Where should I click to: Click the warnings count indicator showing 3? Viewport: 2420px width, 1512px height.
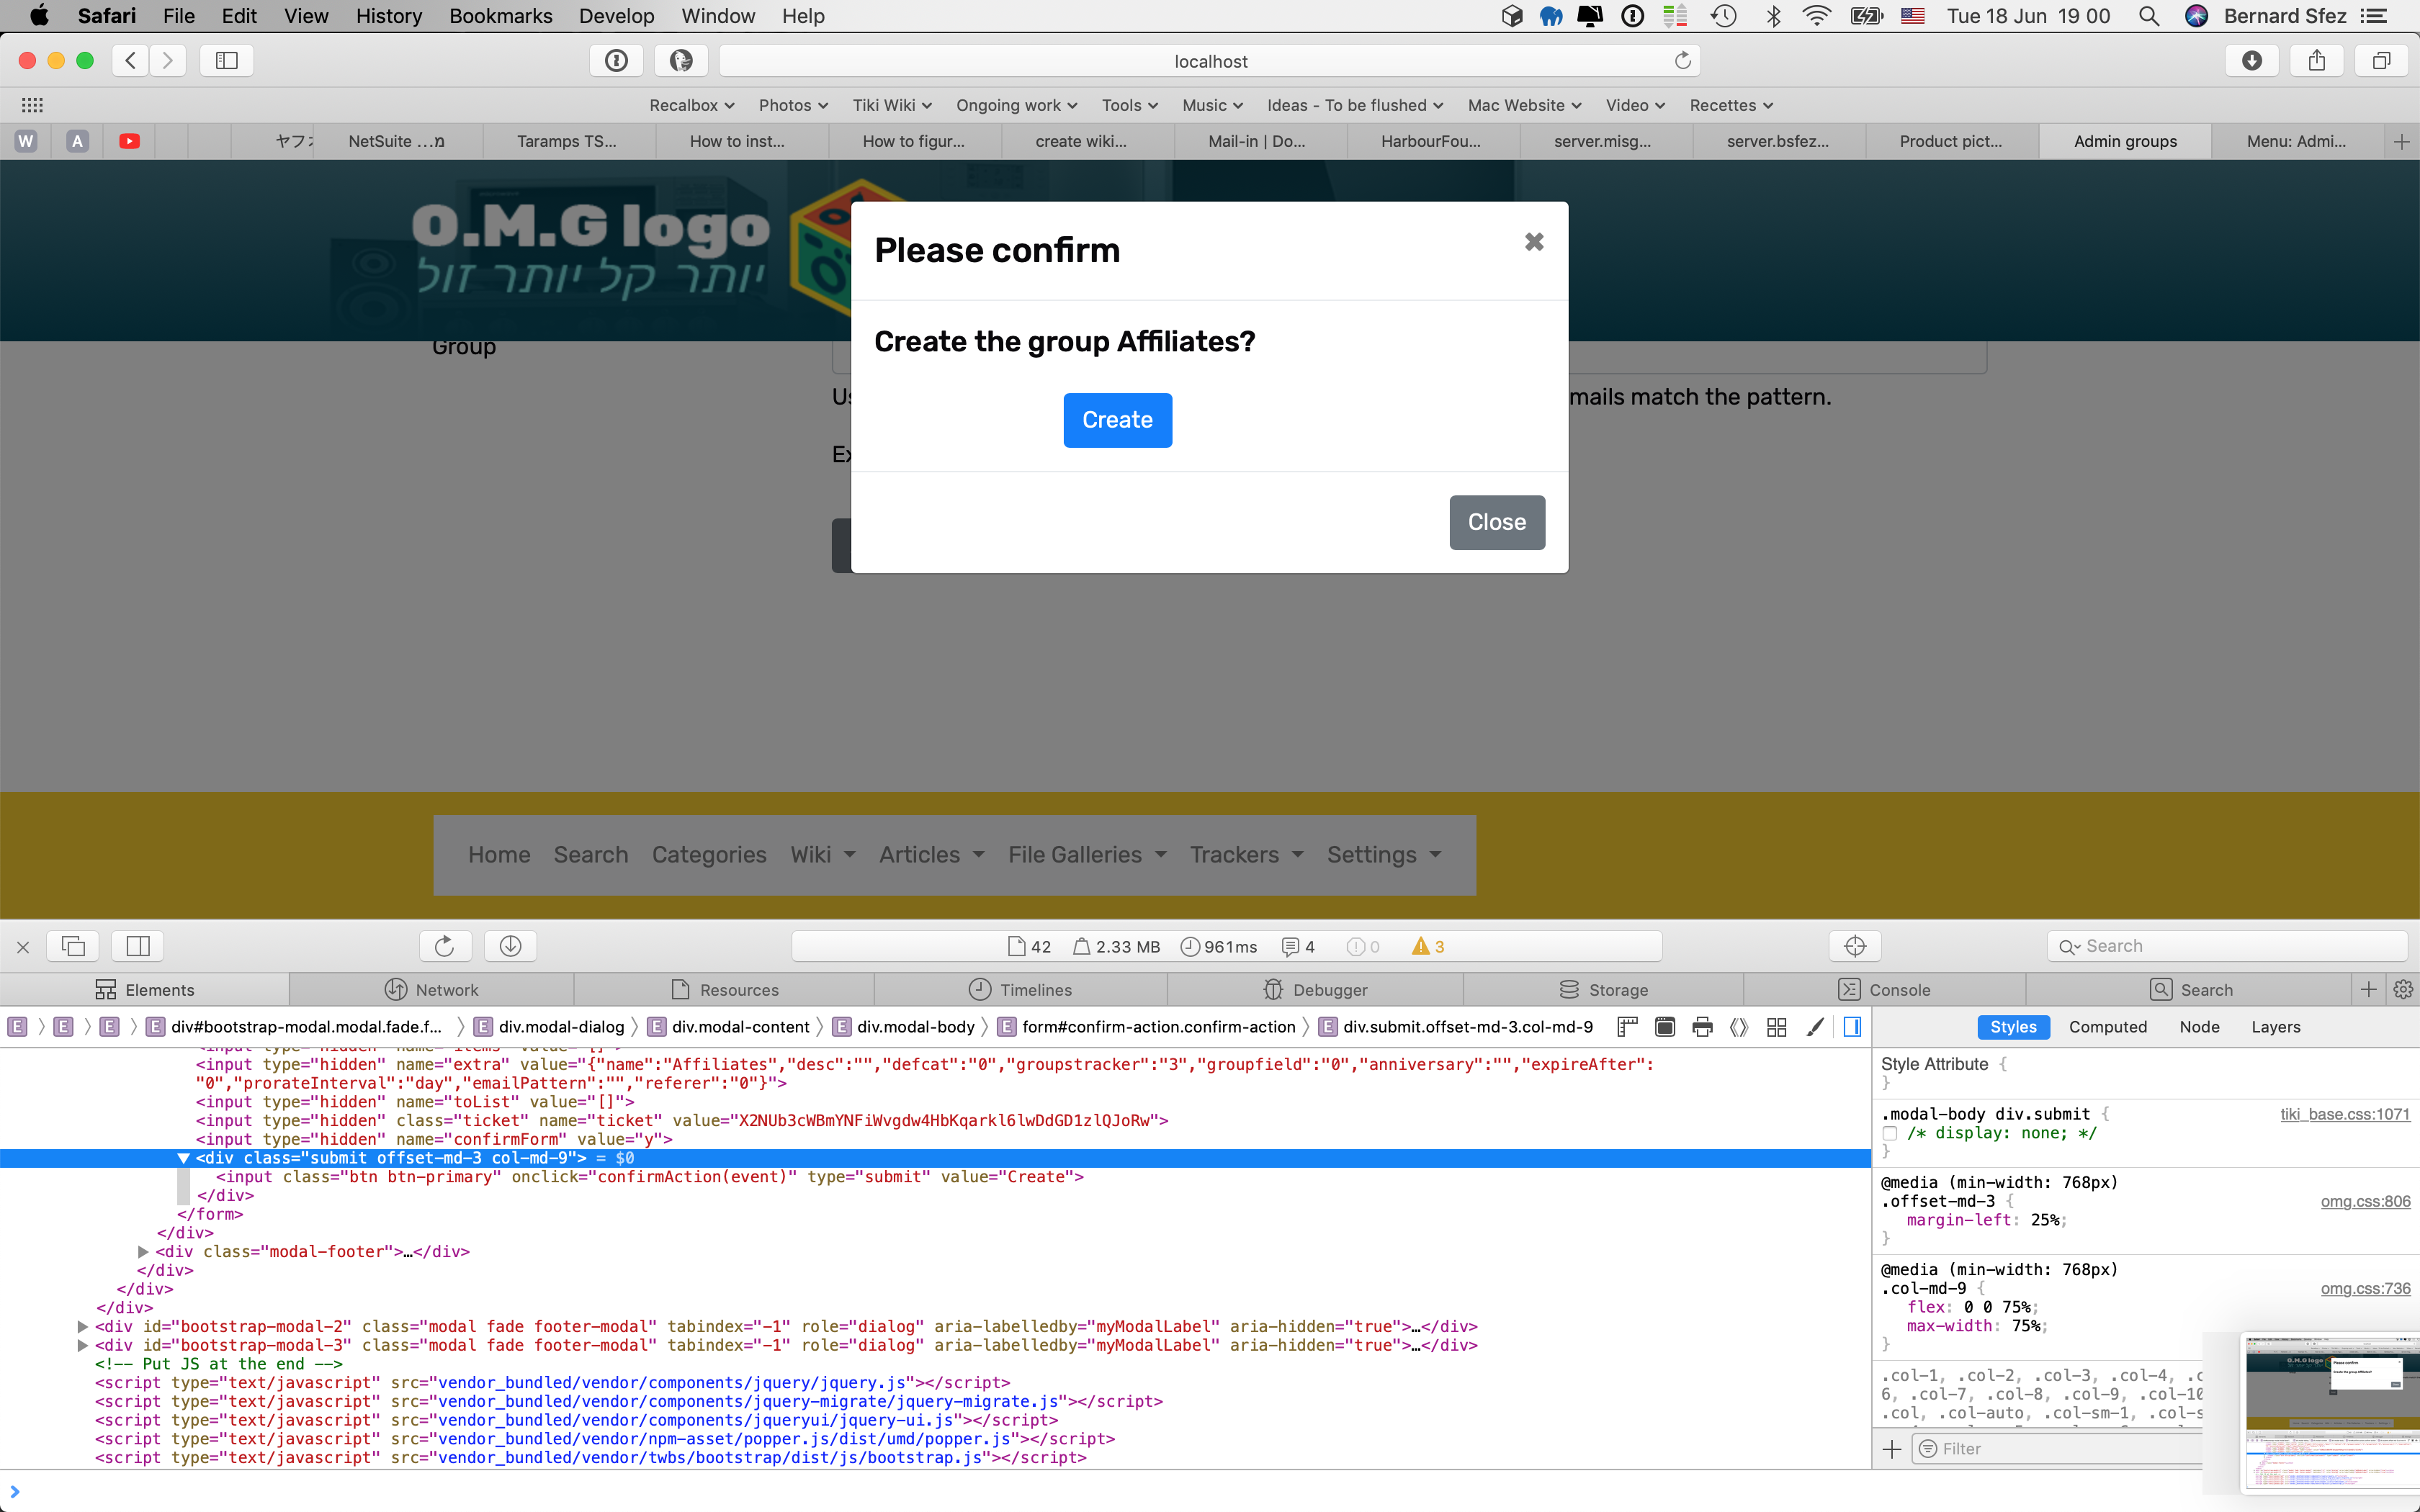click(x=1428, y=947)
